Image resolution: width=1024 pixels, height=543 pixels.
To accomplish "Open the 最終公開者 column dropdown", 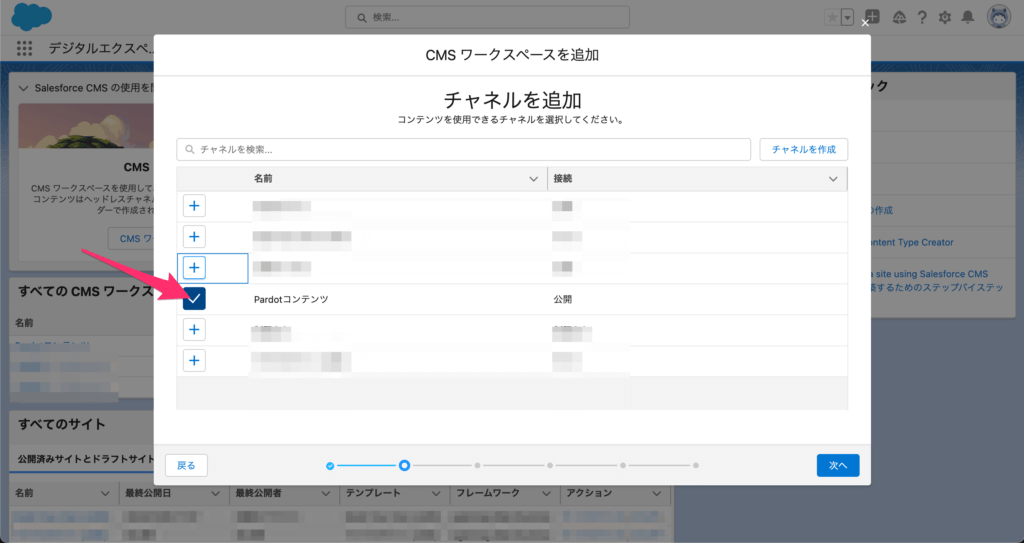I will pyautogui.click(x=326, y=493).
